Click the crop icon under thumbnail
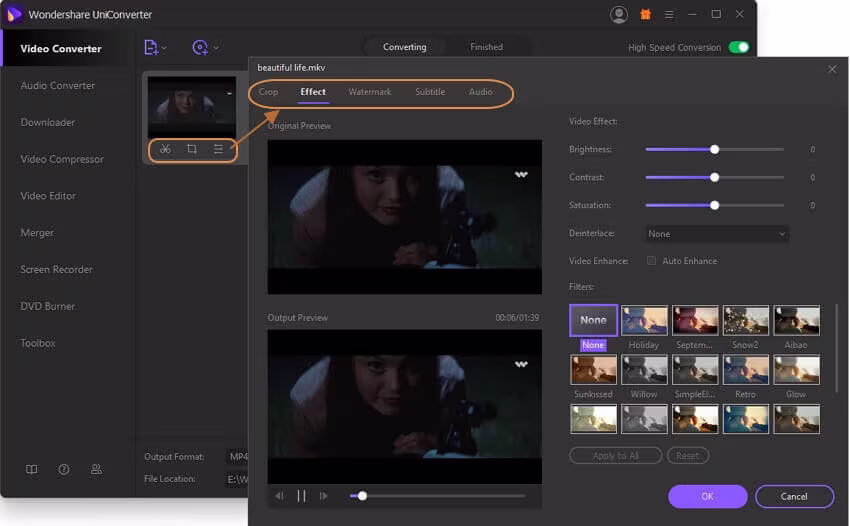 pyautogui.click(x=191, y=149)
